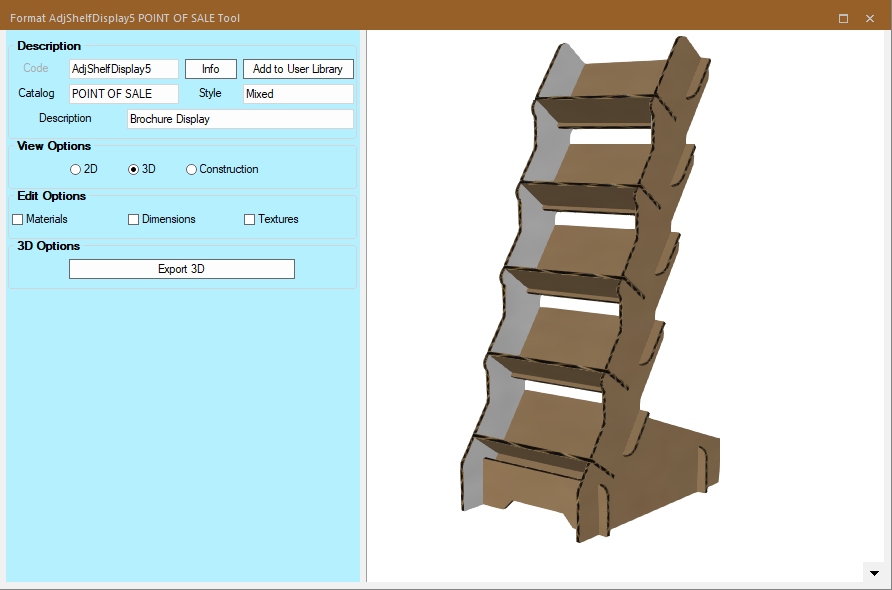Screen dimensions: 892x590
Task: Click the Catalog label text
Action: coord(36,93)
